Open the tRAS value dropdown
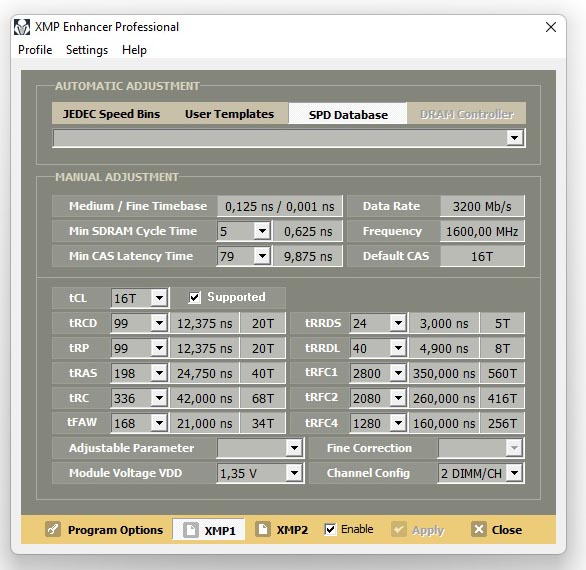 (159, 373)
